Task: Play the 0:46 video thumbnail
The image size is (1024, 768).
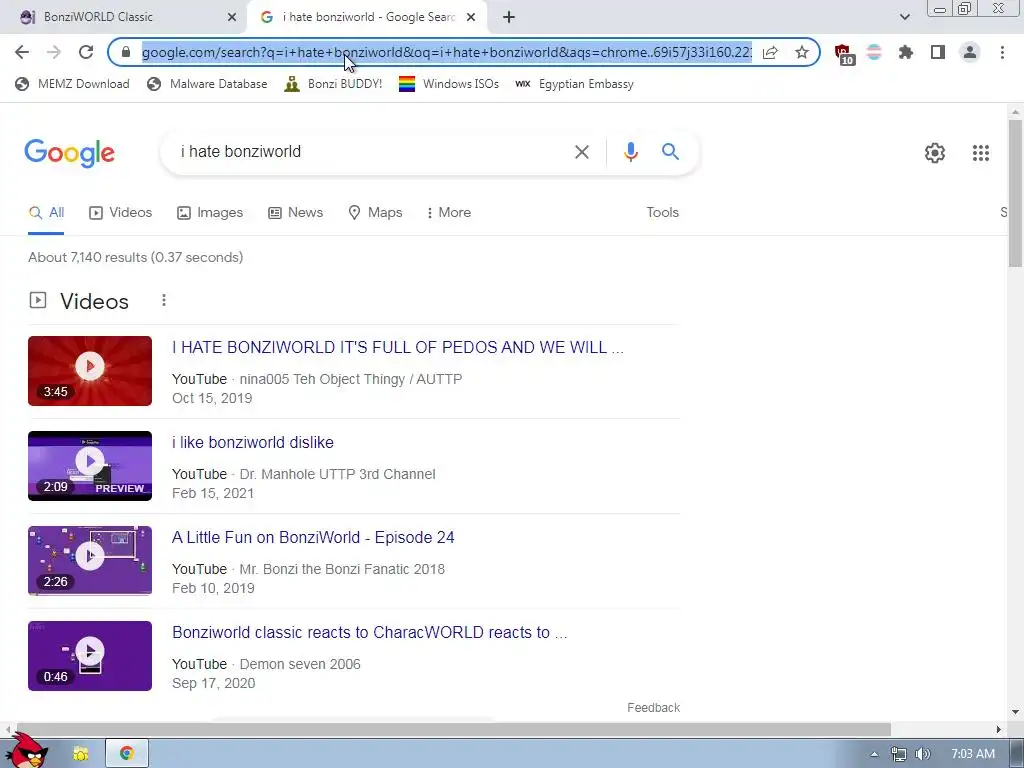Action: tap(90, 656)
